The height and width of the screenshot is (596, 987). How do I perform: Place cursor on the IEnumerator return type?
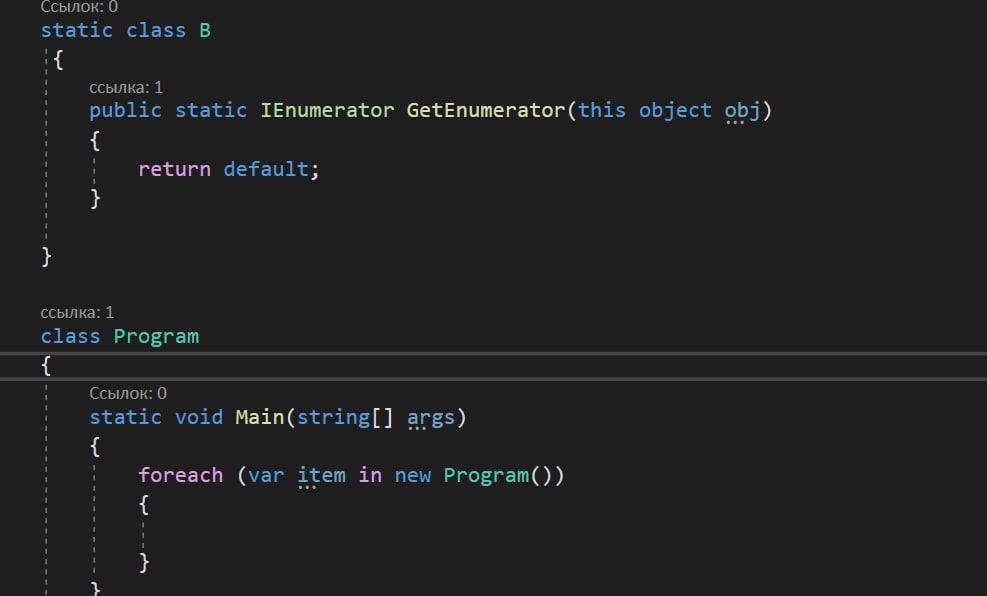point(327,110)
